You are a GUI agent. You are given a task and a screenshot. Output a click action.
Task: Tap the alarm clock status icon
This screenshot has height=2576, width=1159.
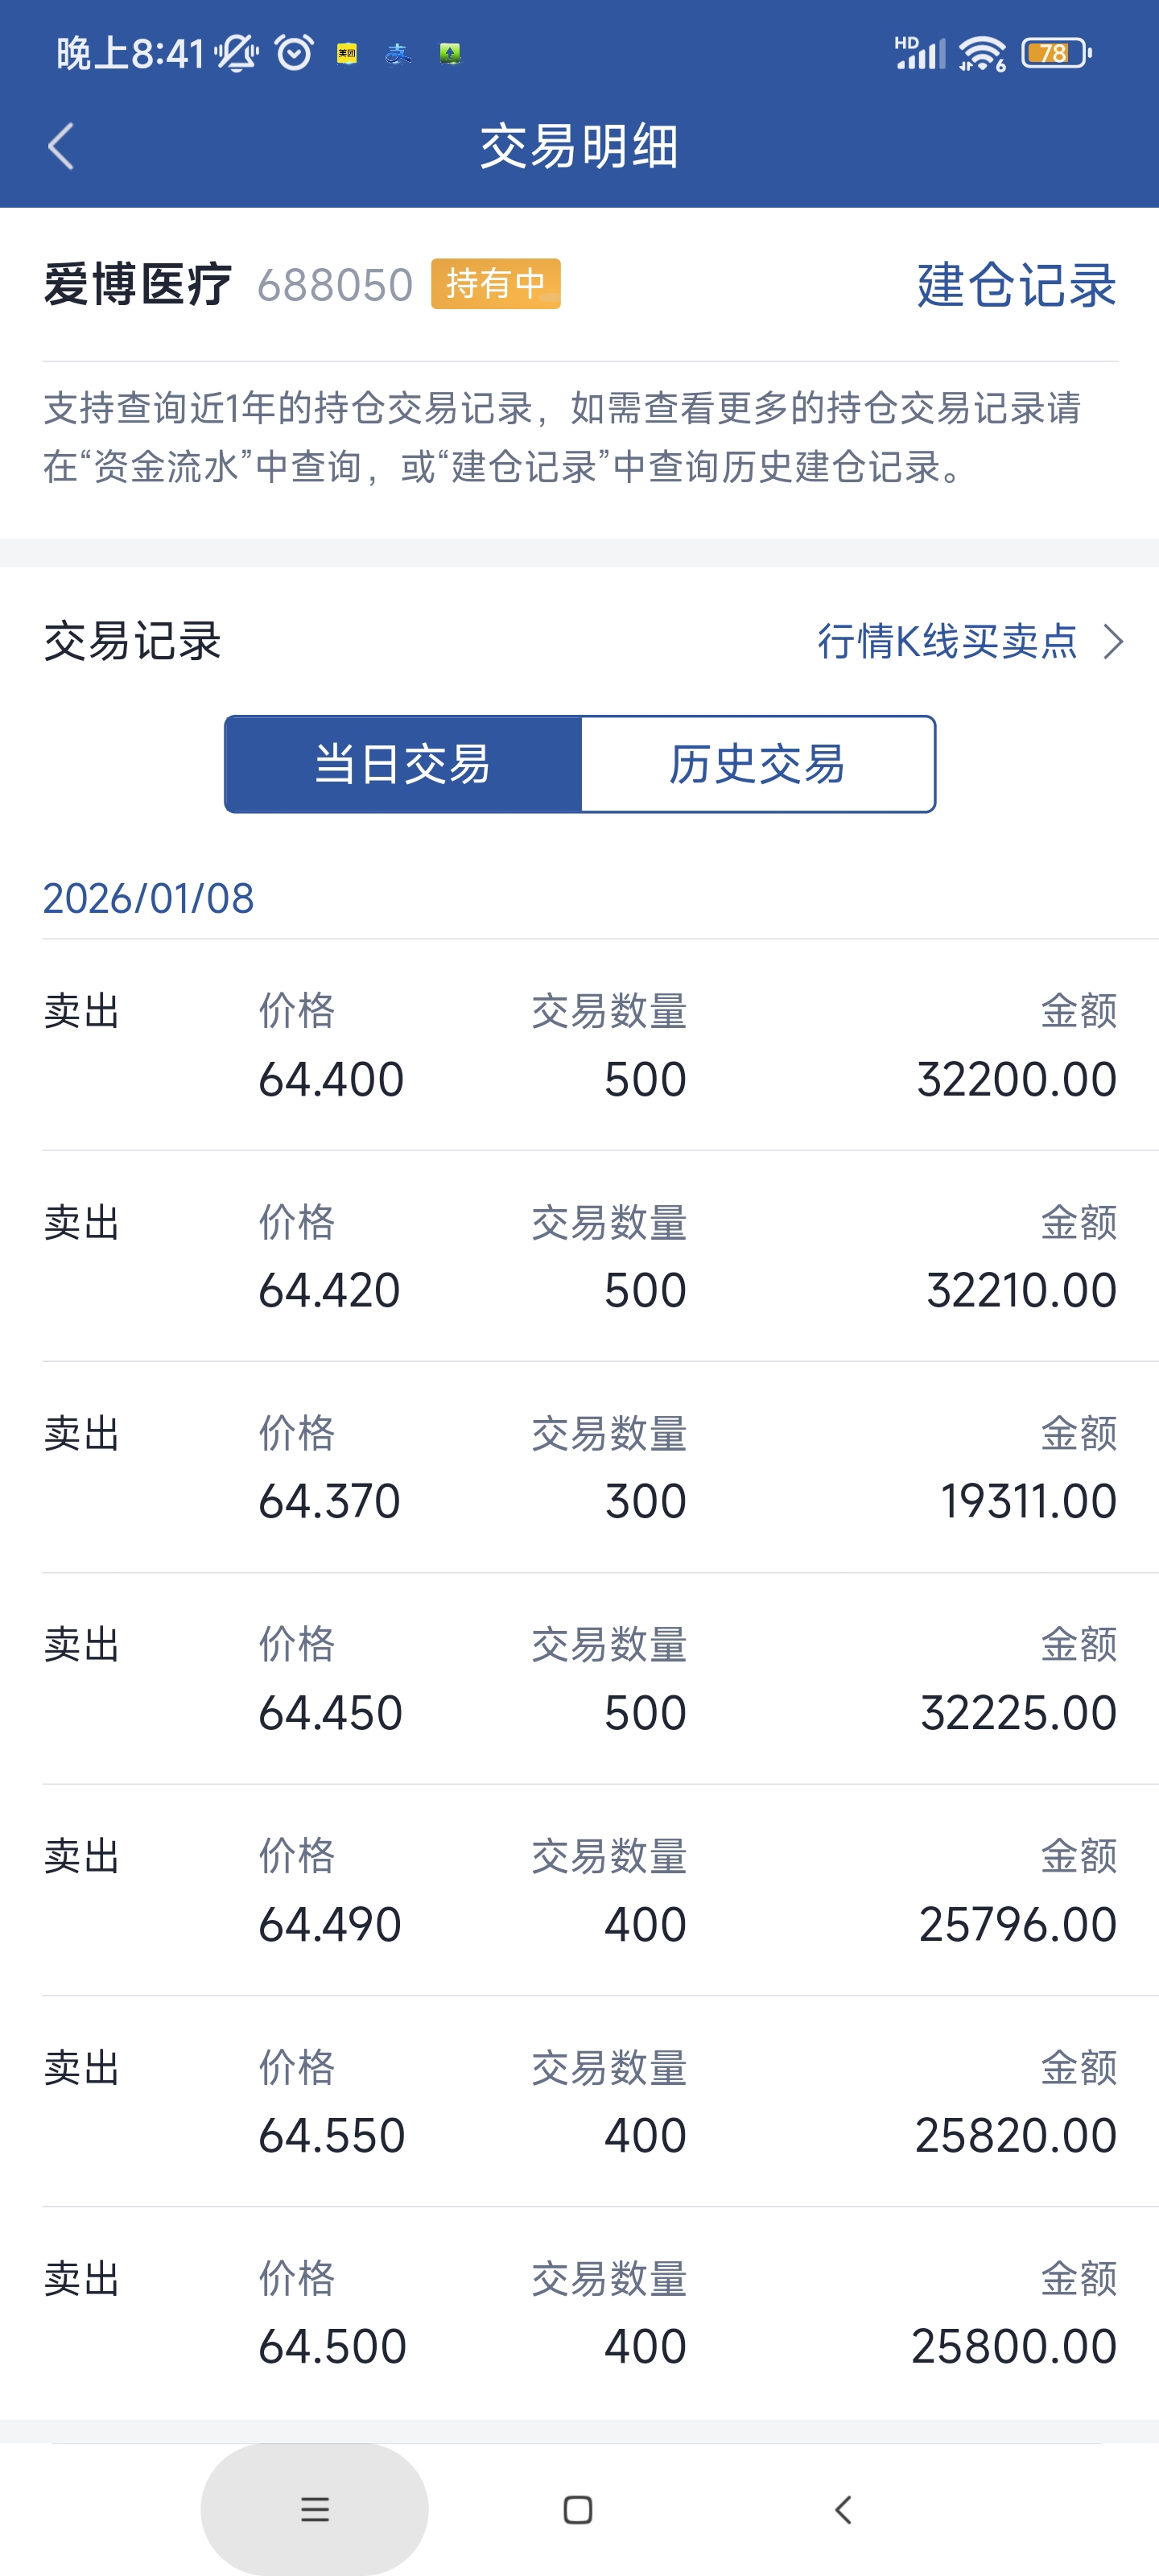click(x=294, y=52)
